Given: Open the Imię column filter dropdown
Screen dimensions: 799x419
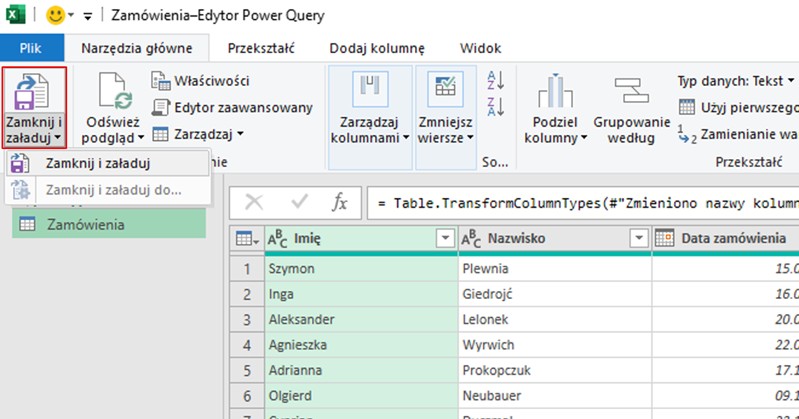Looking at the screenshot, I should click(x=445, y=238).
